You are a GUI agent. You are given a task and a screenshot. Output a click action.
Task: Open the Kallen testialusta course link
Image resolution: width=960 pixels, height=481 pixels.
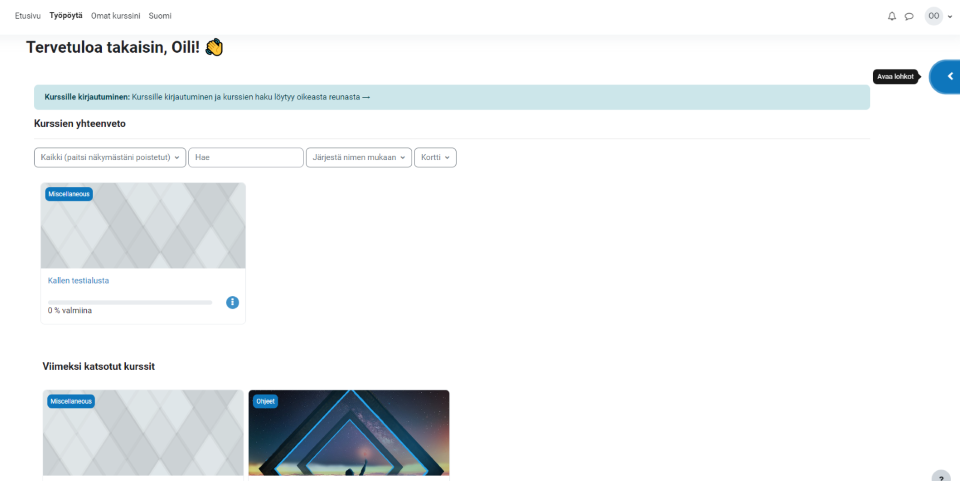click(x=78, y=280)
